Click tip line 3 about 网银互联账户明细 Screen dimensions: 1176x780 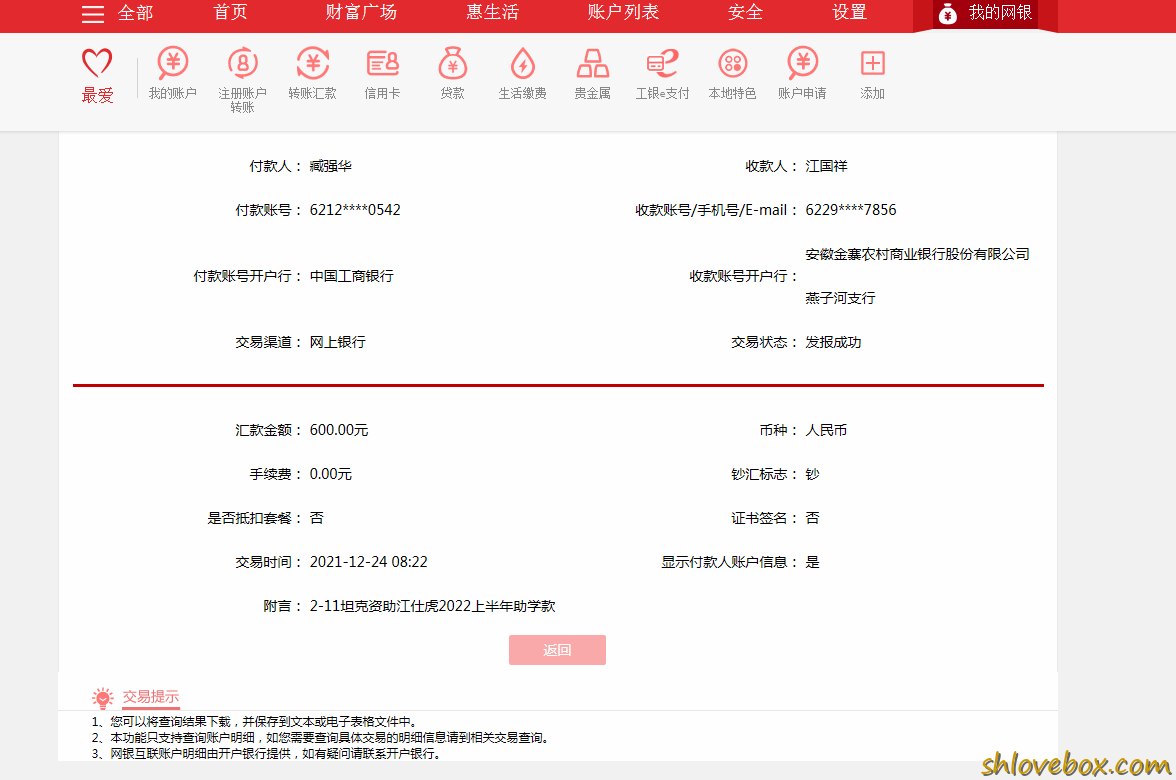coord(266,754)
